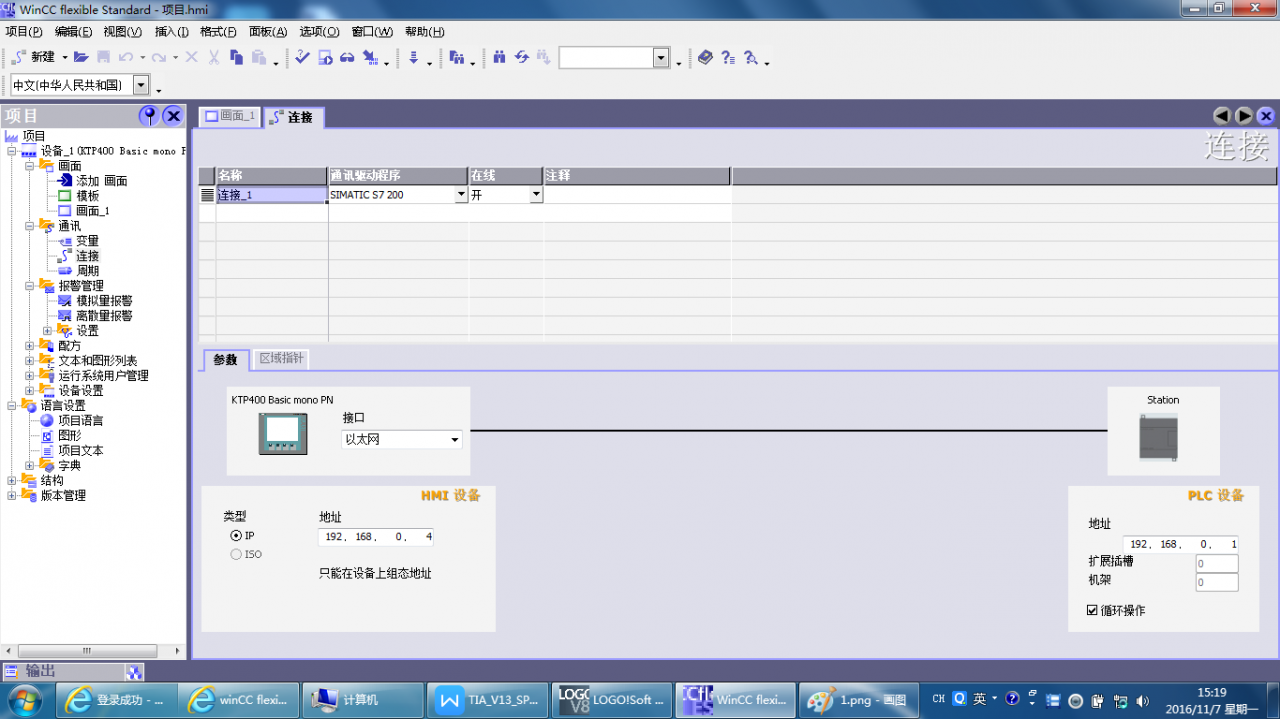Open 项目(P) menu
1280x719 pixels.
coord(24,32)
